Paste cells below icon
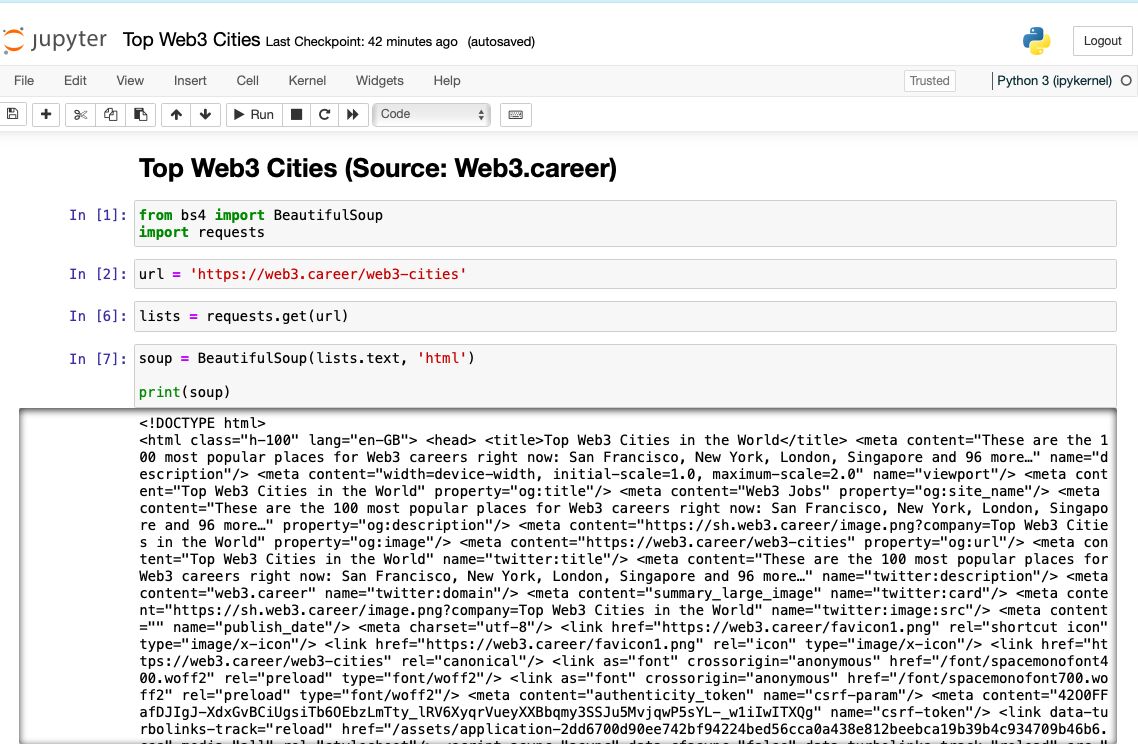This screenshot has height=752, width=1138. click(x=141, y=114)
